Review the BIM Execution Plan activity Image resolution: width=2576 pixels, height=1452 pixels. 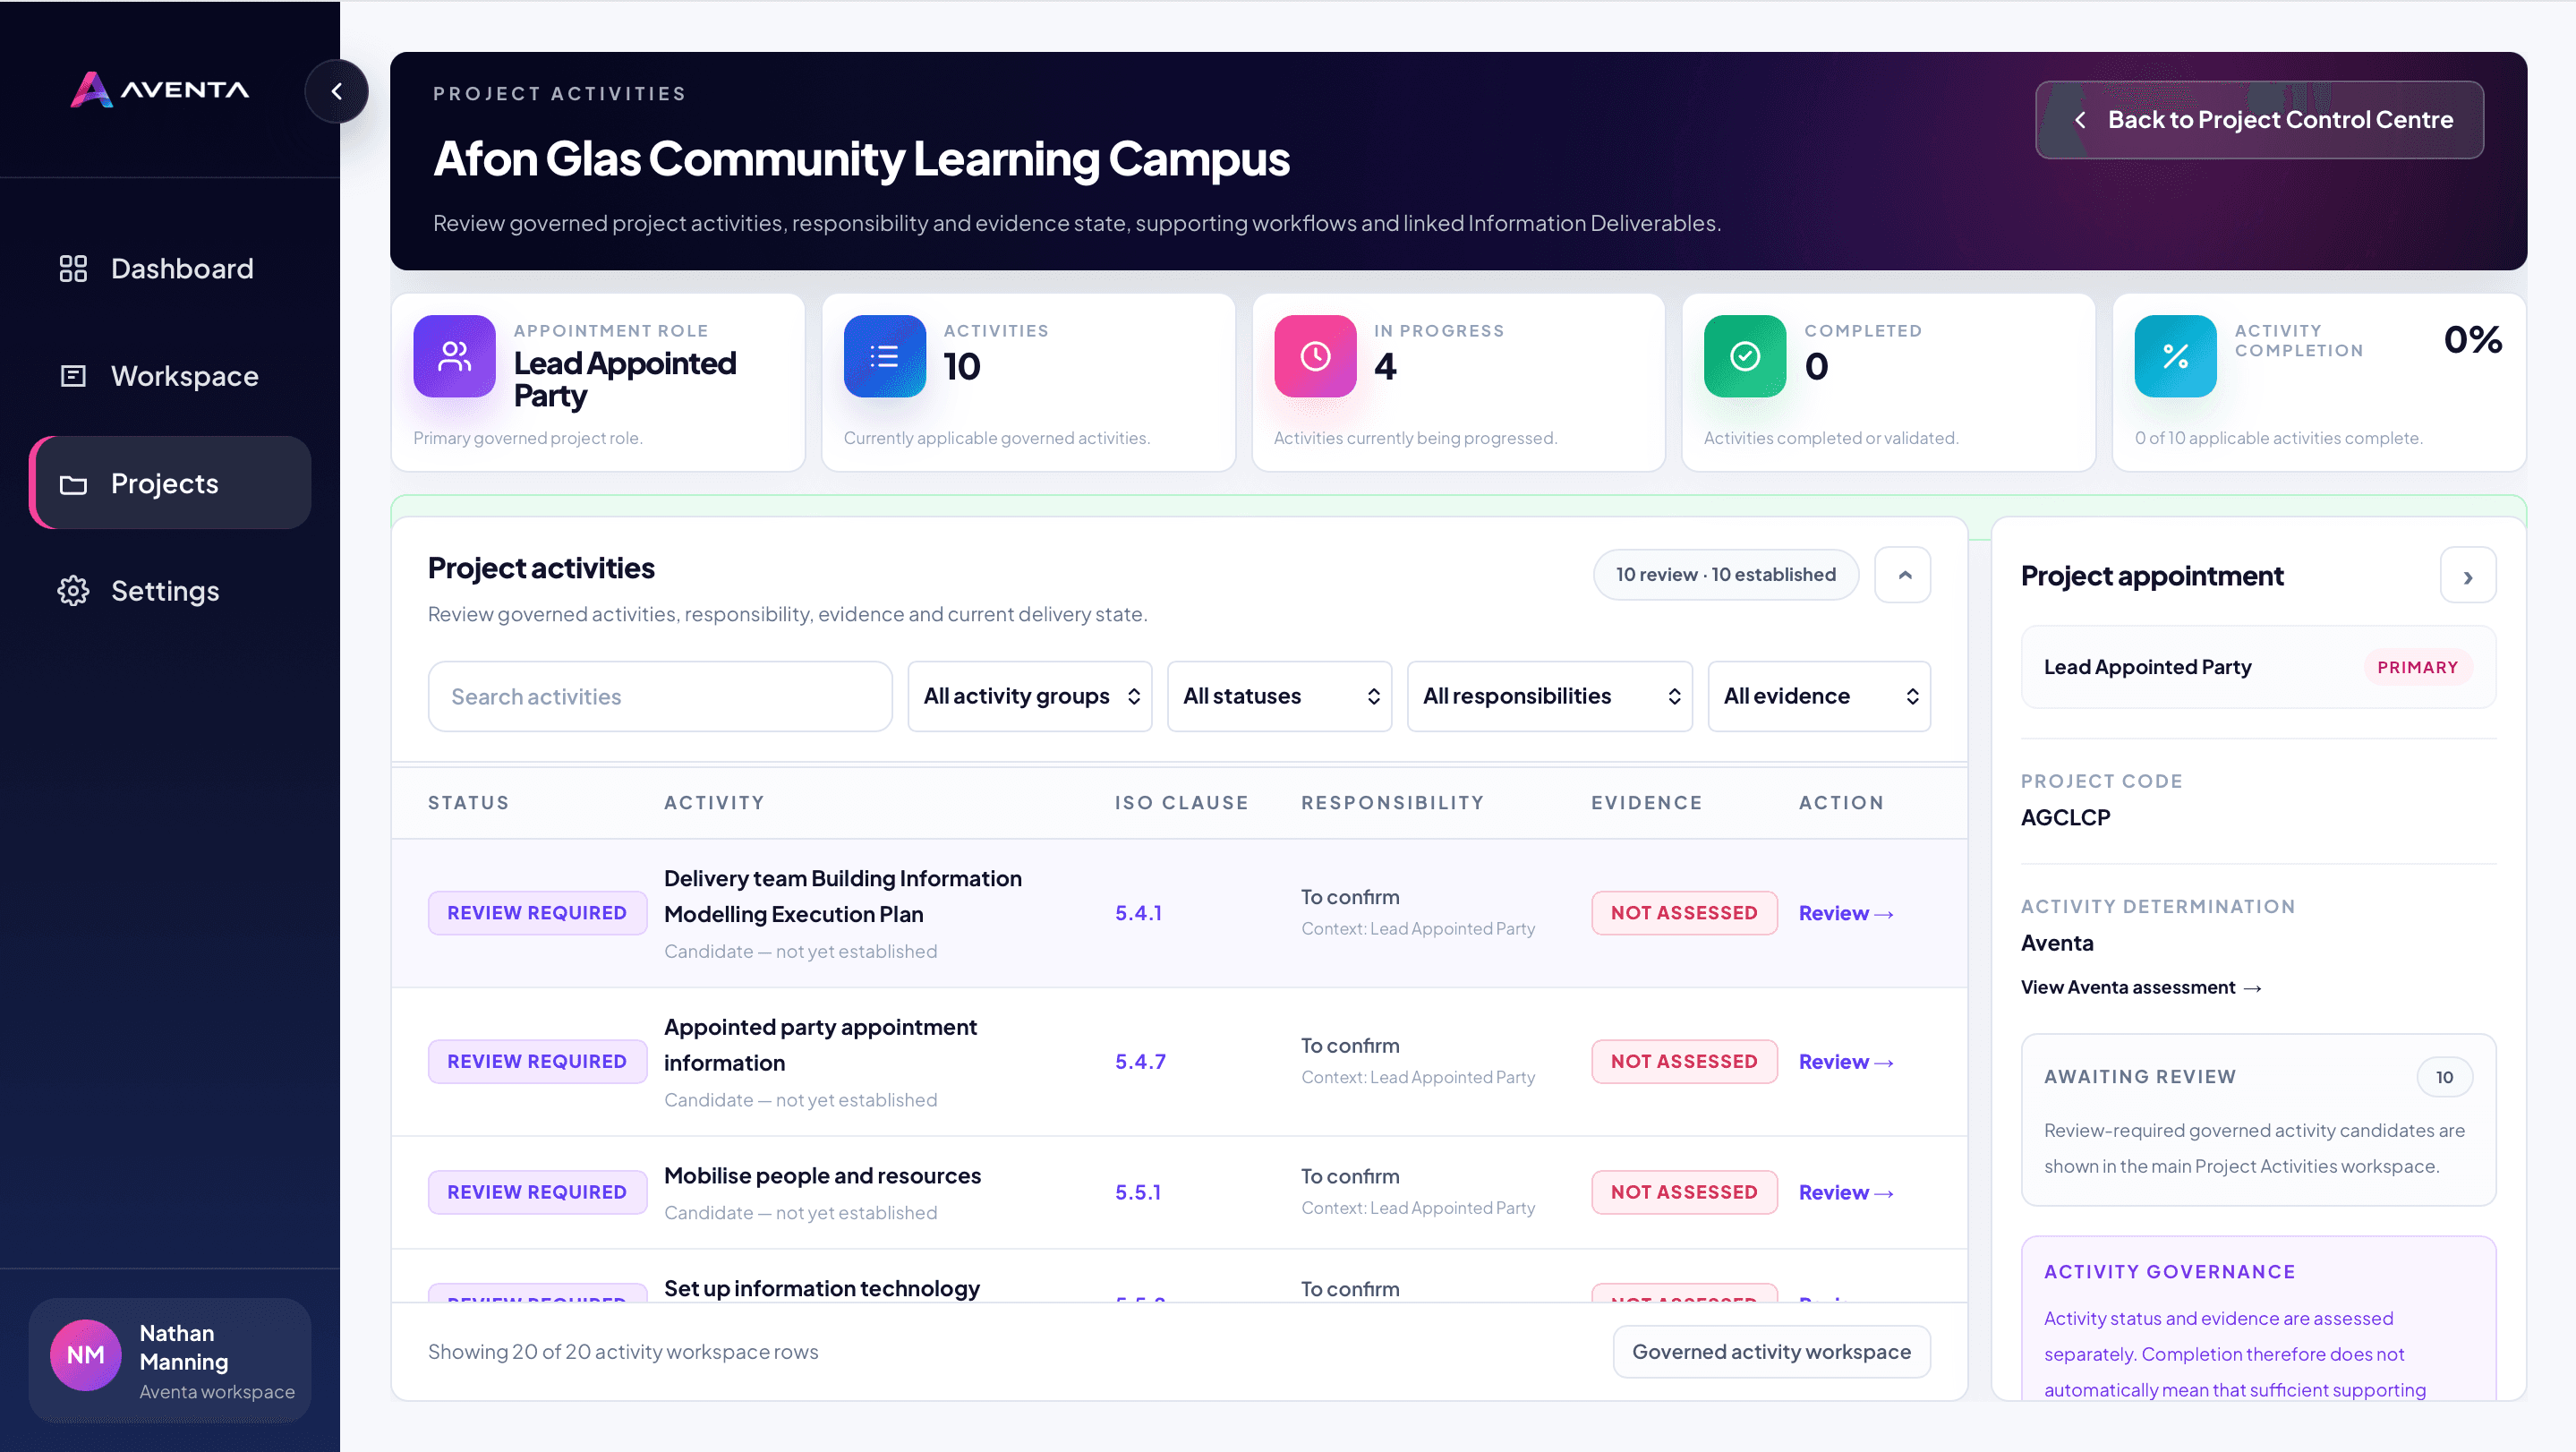[x=1845, y=913]
